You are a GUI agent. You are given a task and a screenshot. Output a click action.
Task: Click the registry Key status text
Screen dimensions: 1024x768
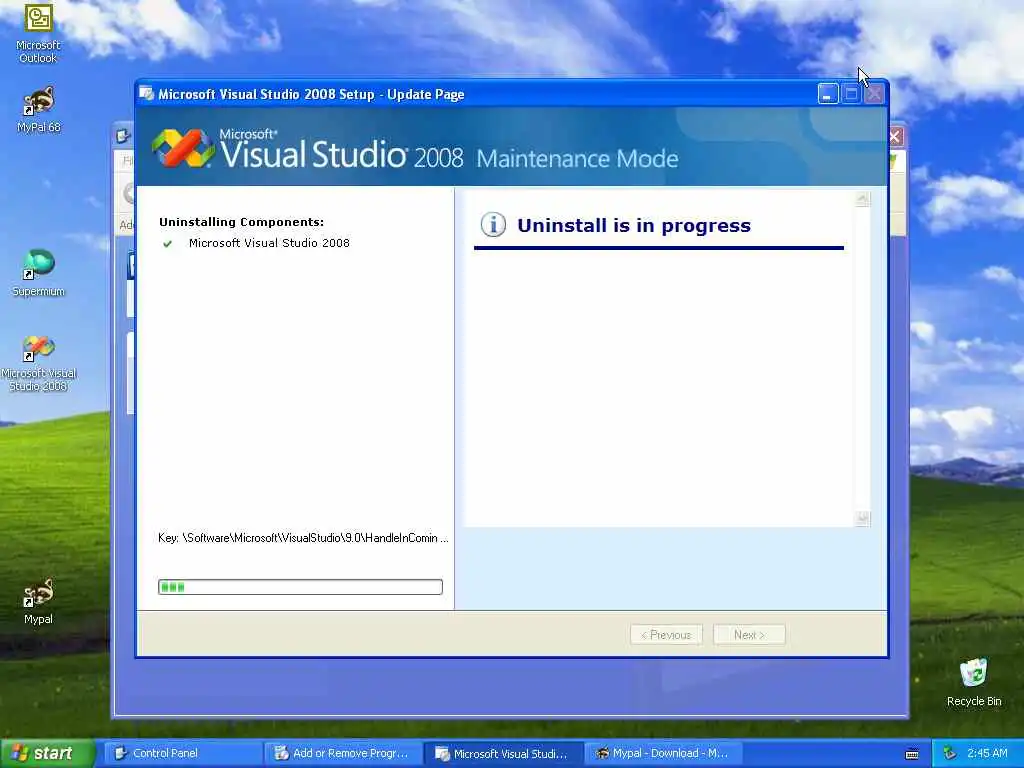pyautogui.click(x=303, y=538)
